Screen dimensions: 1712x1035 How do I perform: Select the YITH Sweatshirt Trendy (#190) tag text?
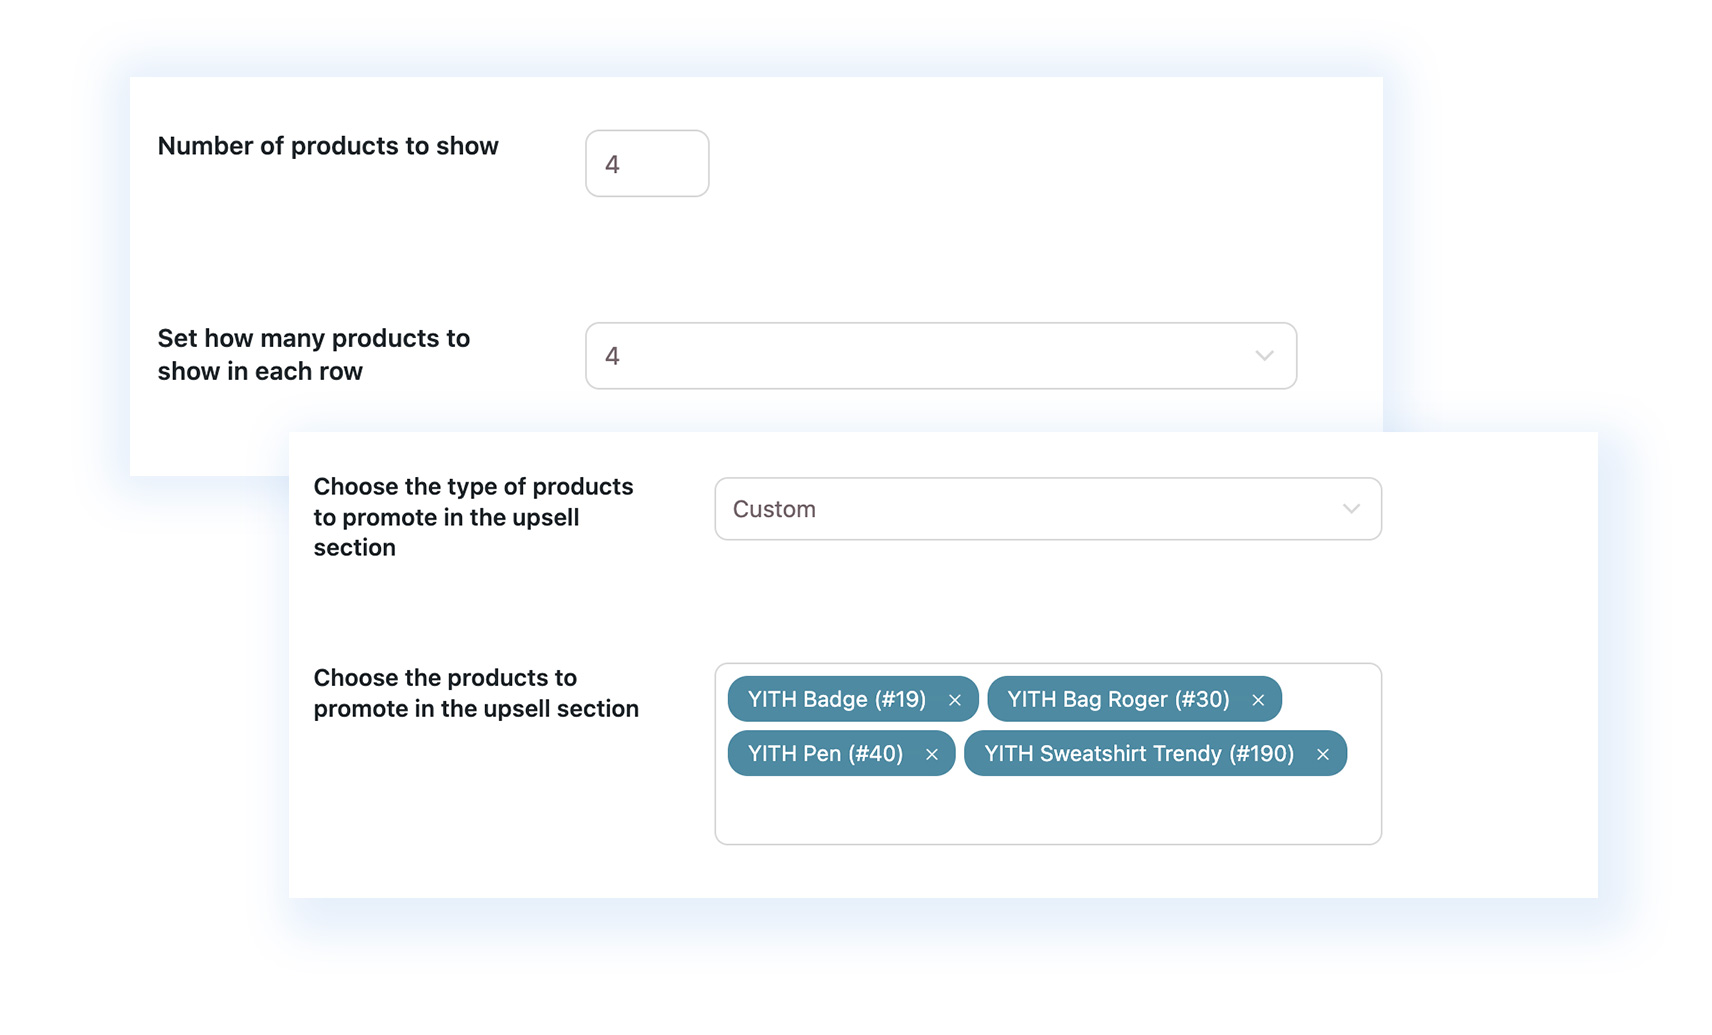point(1139,753)
